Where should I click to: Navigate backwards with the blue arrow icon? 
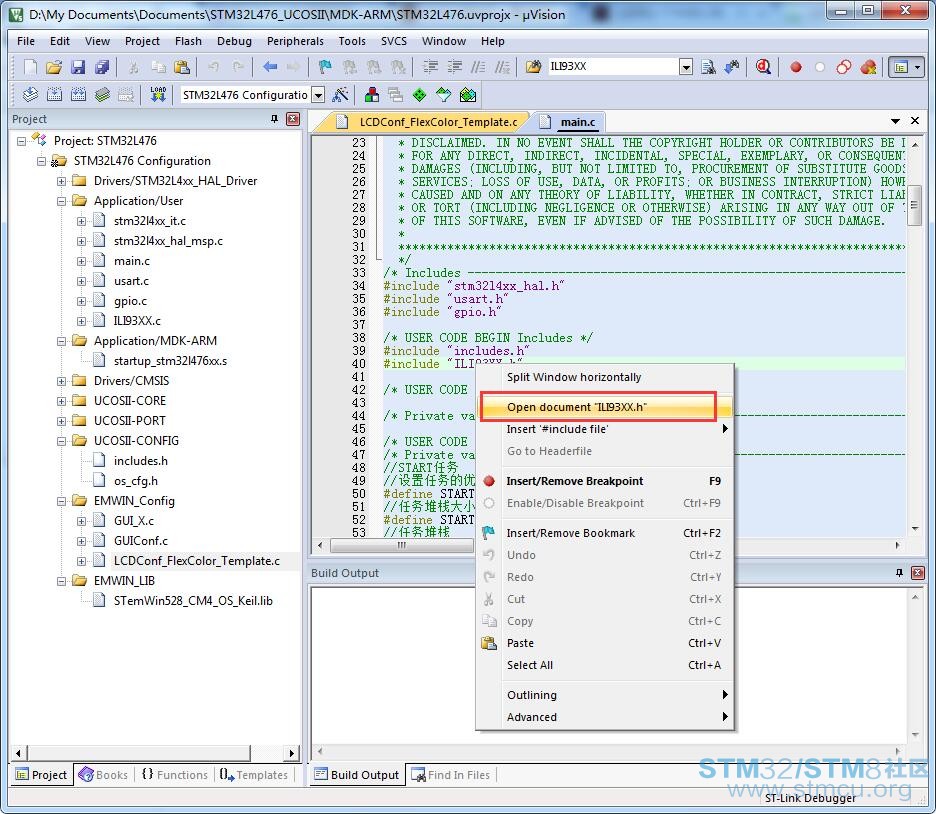pyautogui.click(x=270, y=67)
